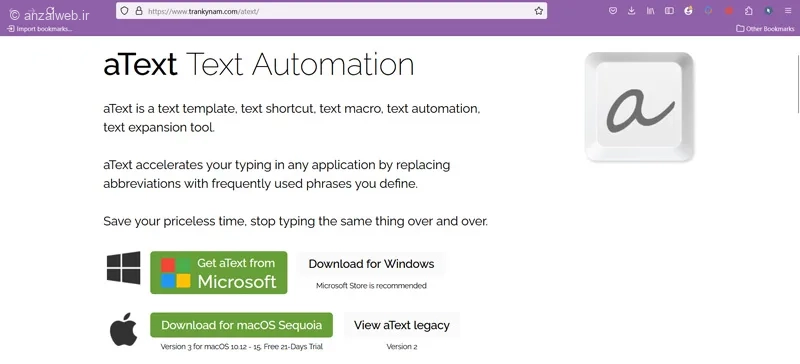Click the Import bookmarks toolbar item
Image resolution: width=800 pixels, height=364 pixels.
[x=39, y=29]
